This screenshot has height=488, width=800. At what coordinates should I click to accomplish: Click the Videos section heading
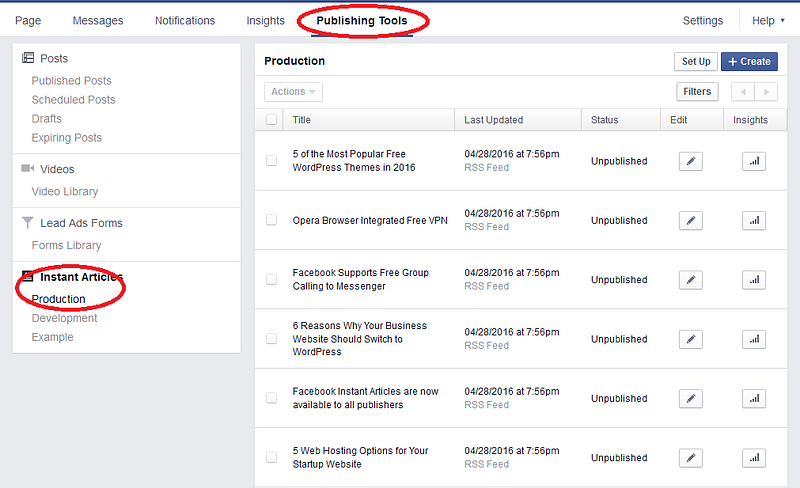point(57,169)
